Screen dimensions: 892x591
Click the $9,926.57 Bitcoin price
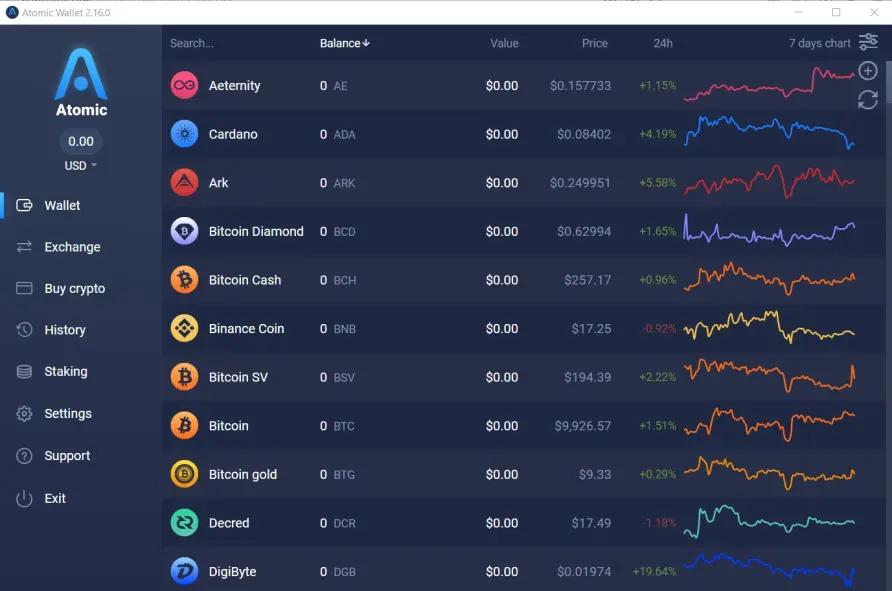point(583,425)
